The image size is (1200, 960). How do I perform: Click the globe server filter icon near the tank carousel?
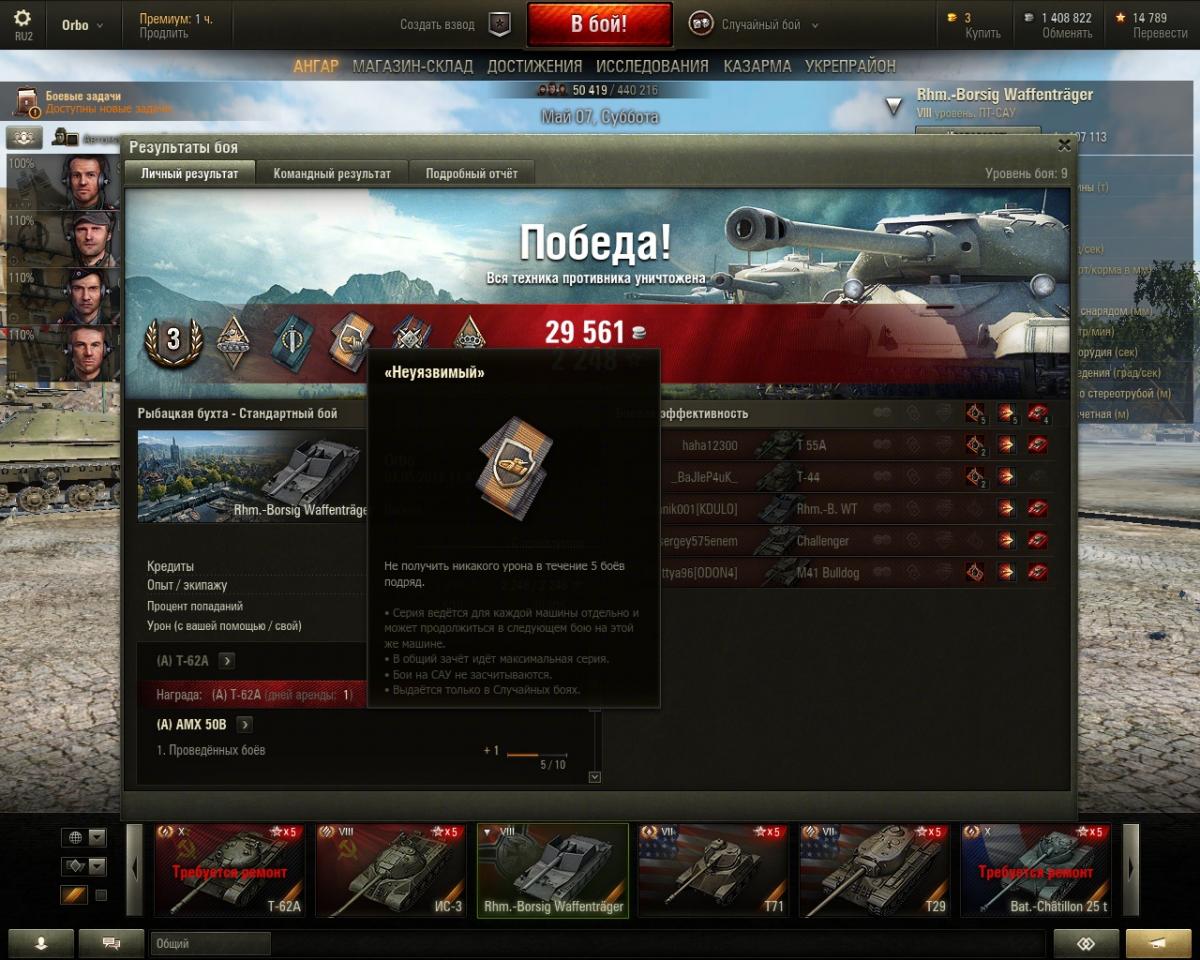(73, 837)
